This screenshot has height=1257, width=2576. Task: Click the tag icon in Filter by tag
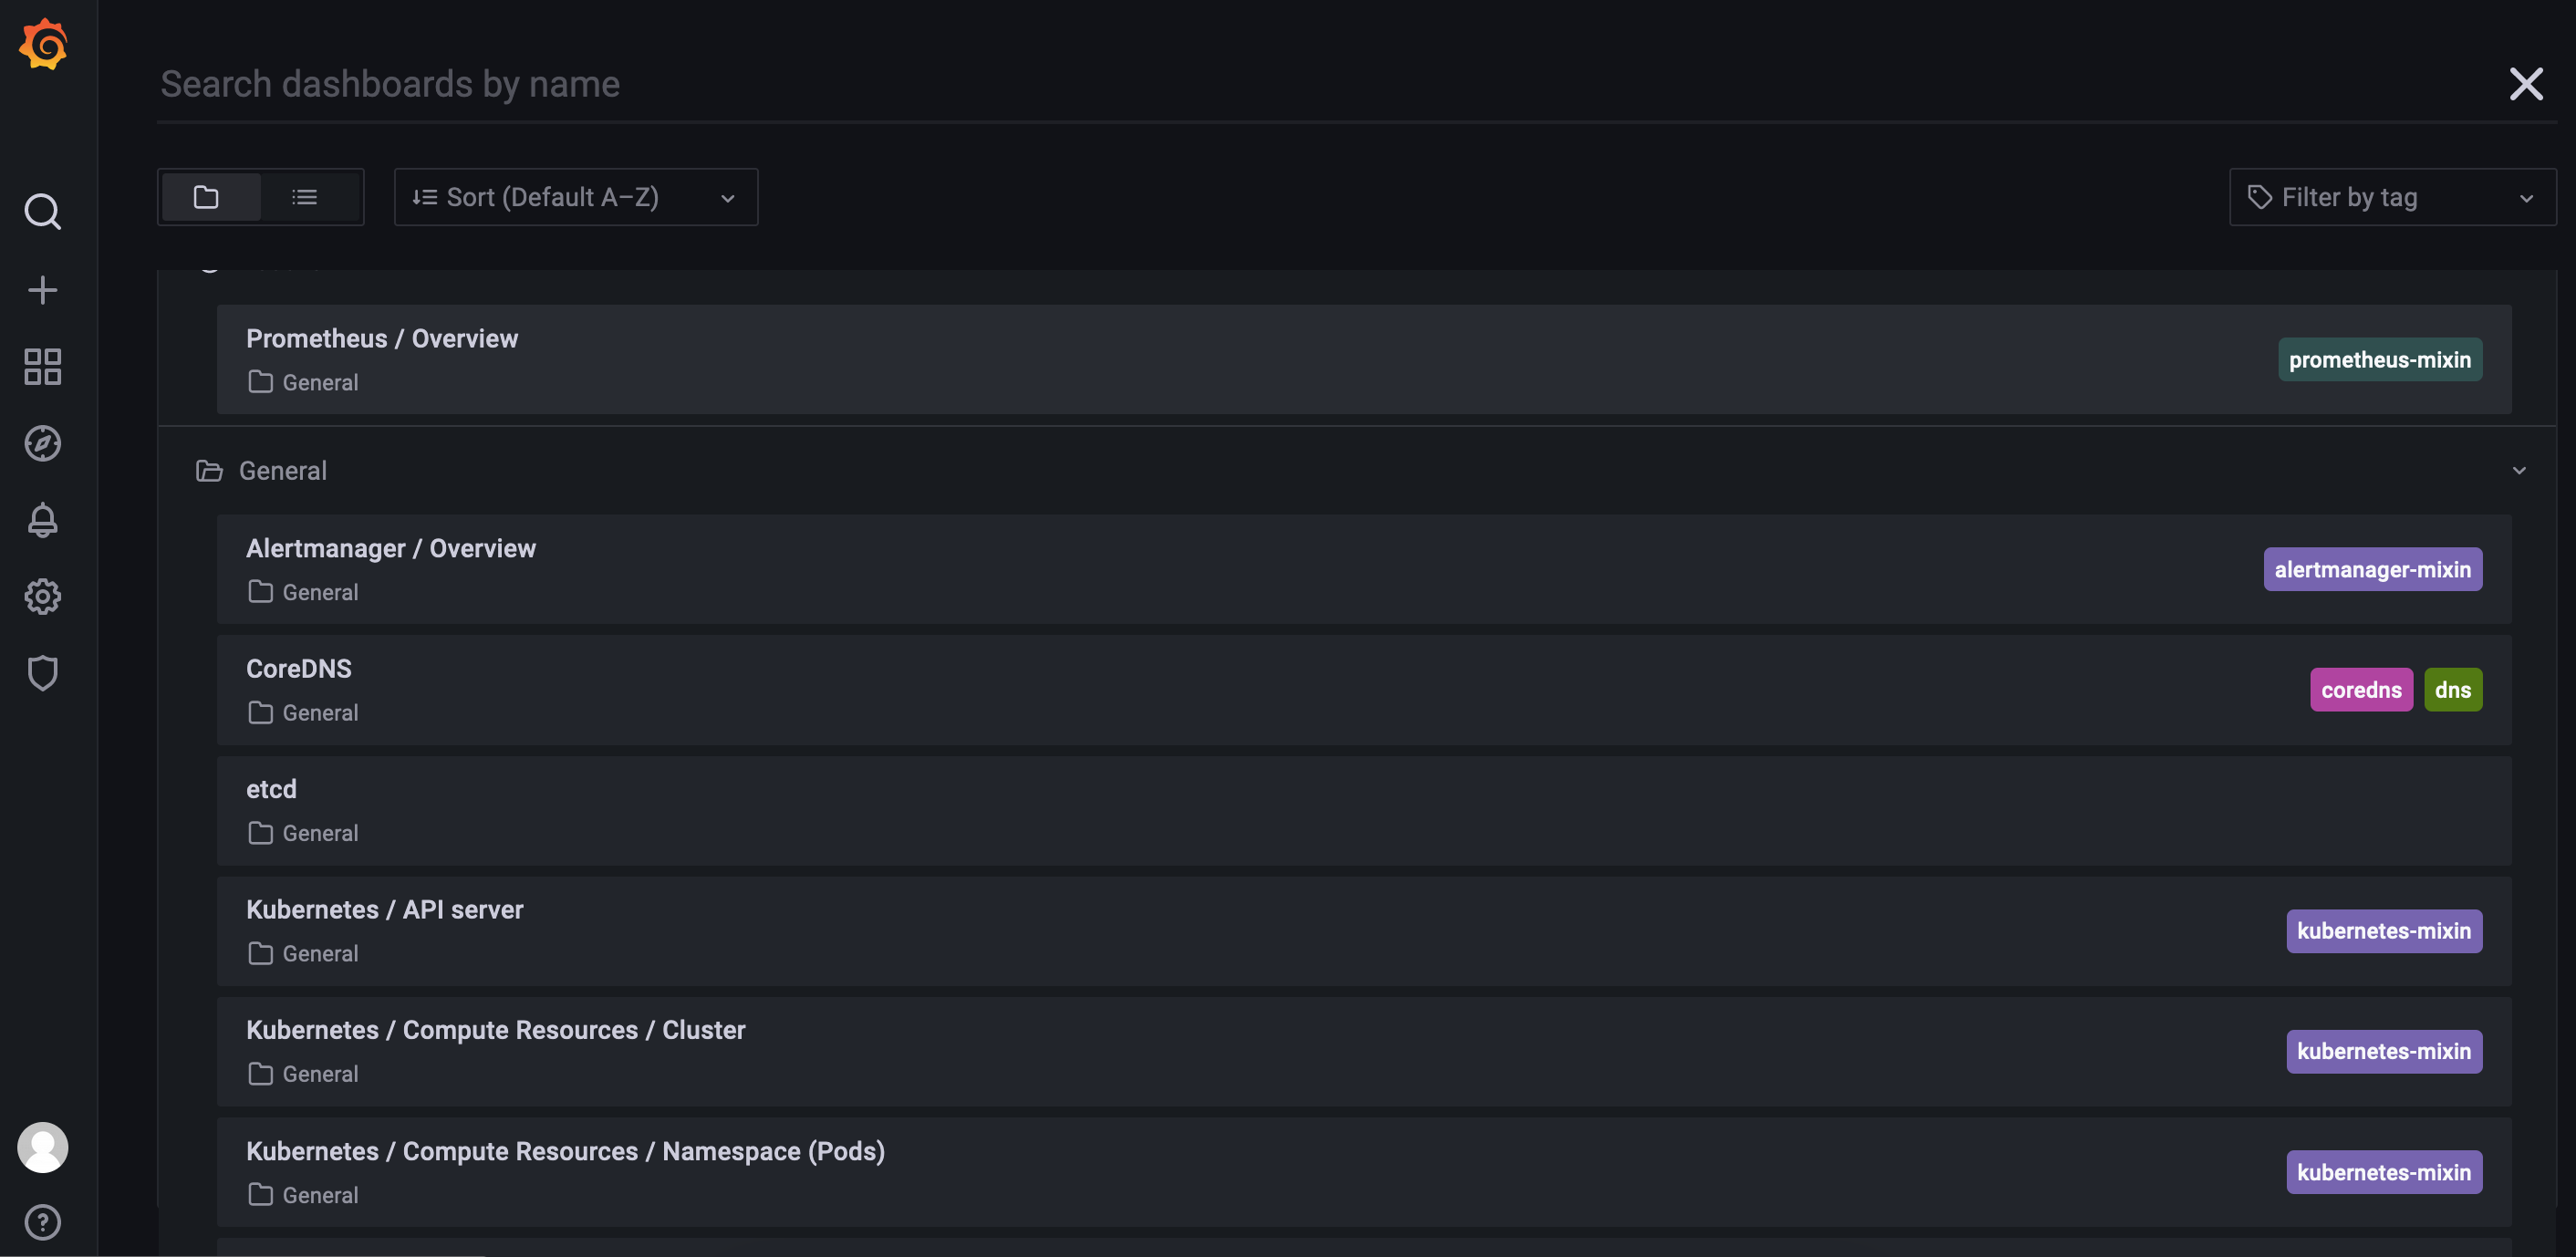[2259, 197]
